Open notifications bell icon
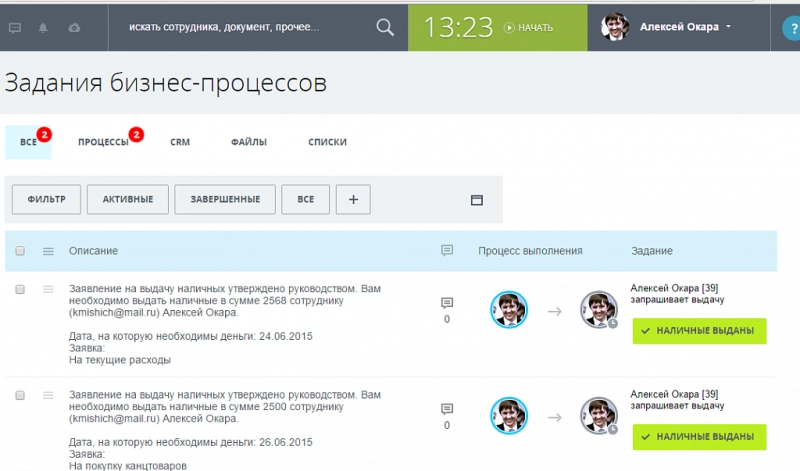The height and width of the screenshot is (471, 800). coord(45,28)
